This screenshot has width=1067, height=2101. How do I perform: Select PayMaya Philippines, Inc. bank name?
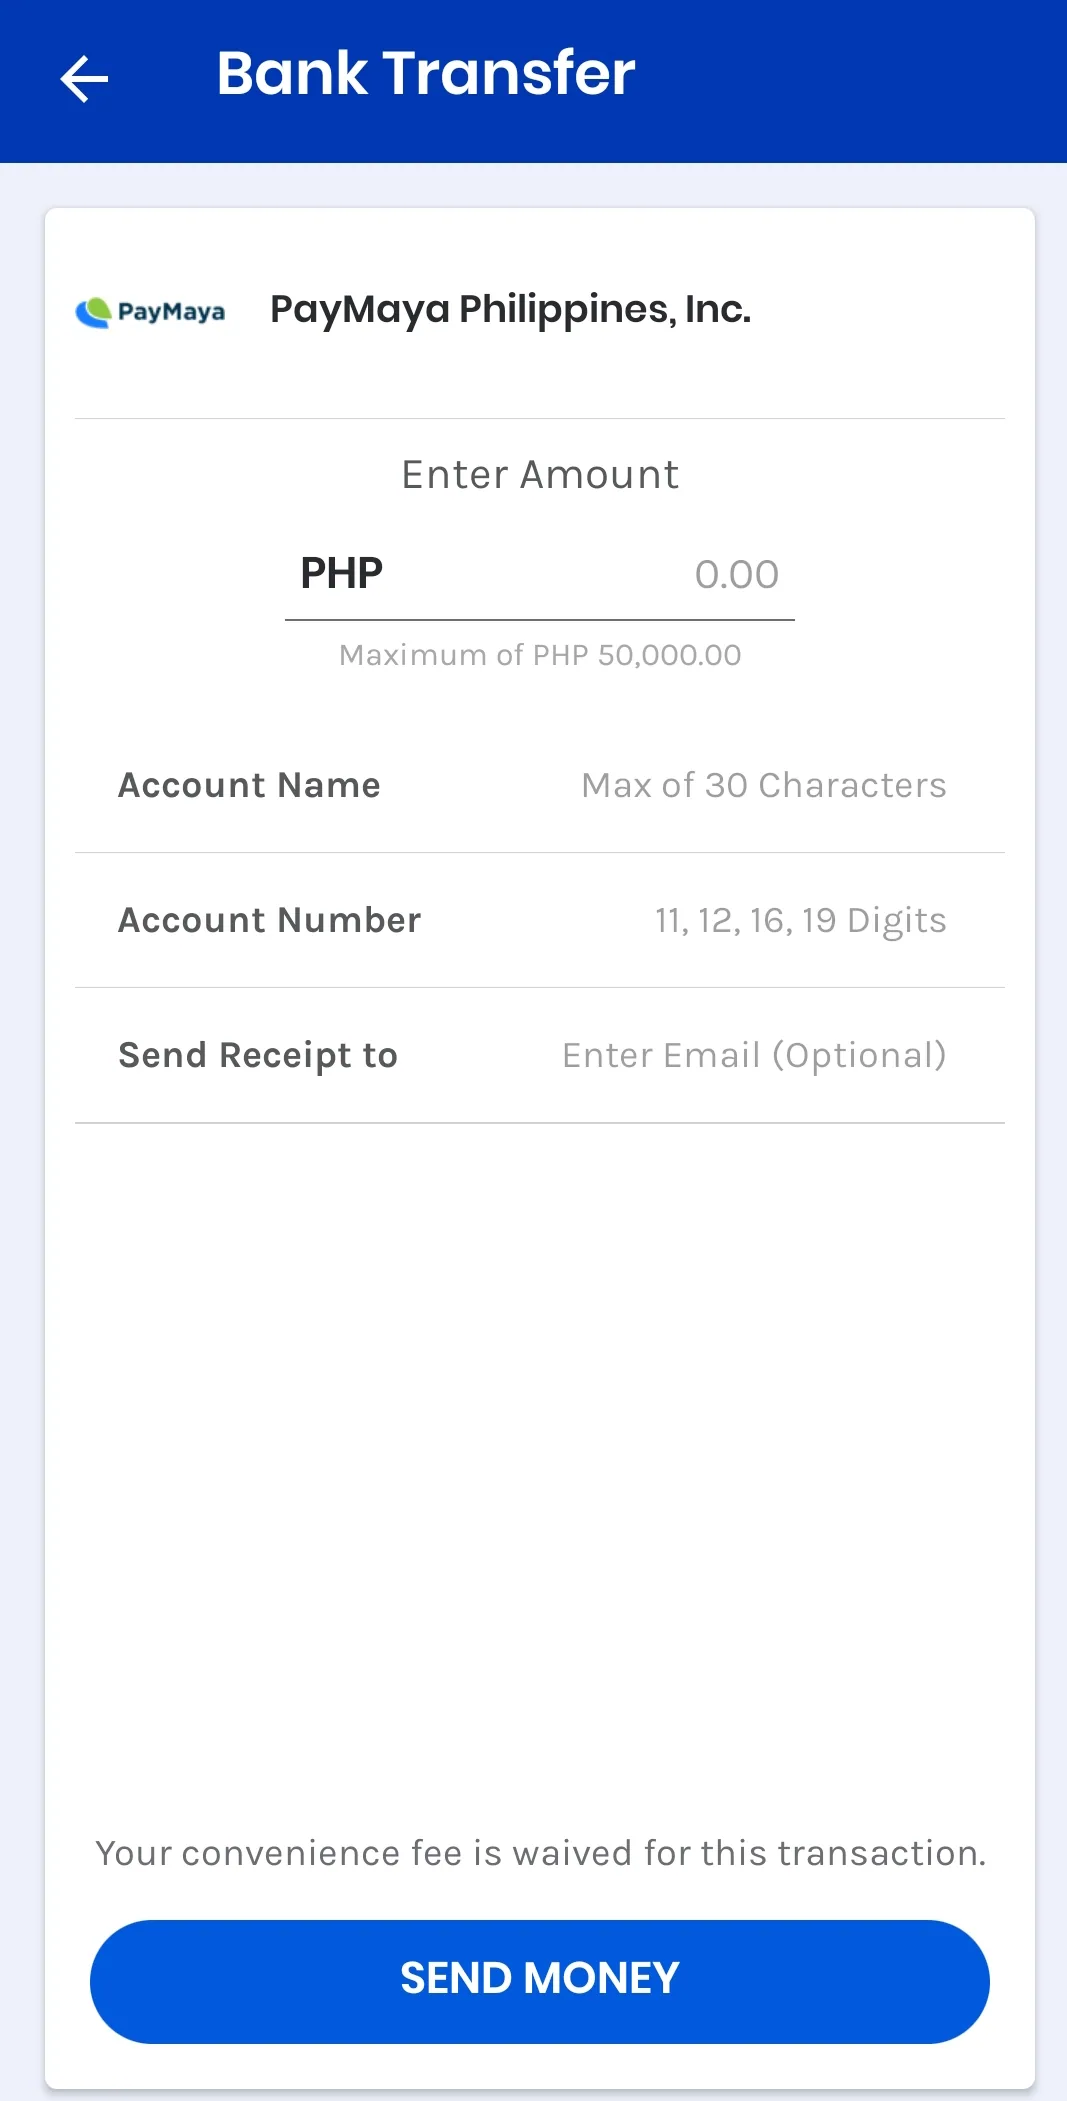[x=510, y=310]
